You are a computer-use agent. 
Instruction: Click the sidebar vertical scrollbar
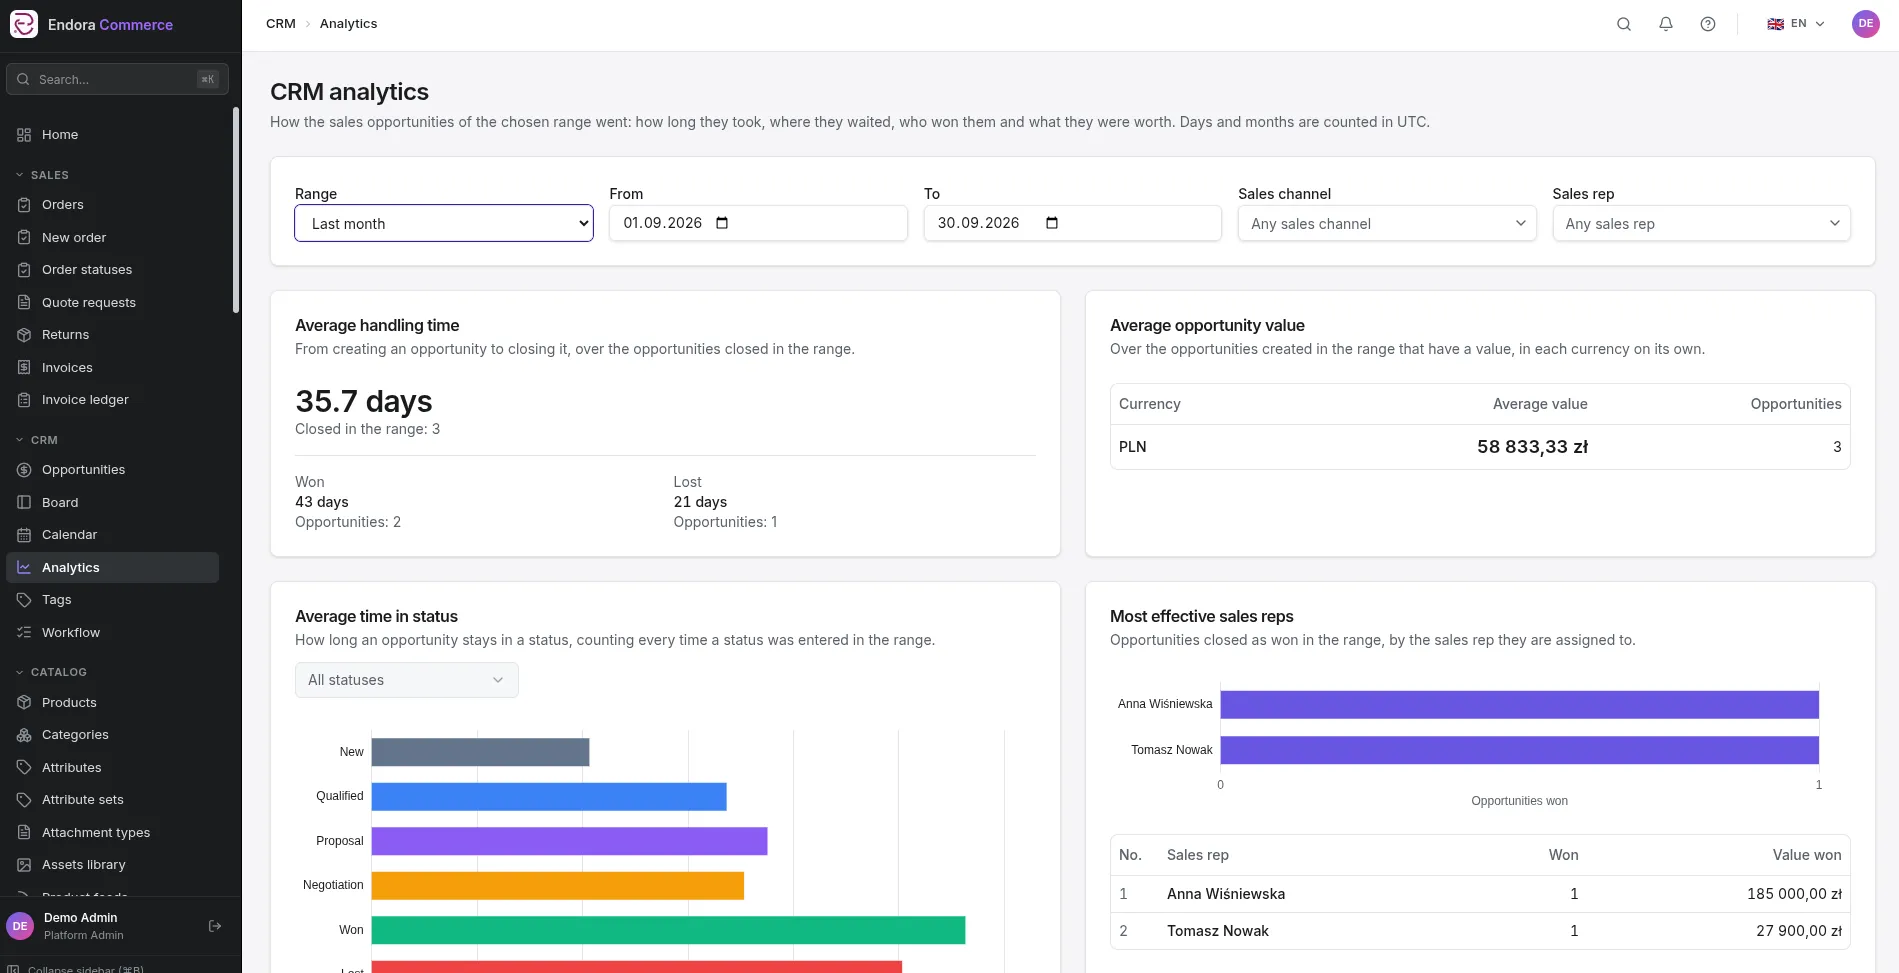(236, 210)
